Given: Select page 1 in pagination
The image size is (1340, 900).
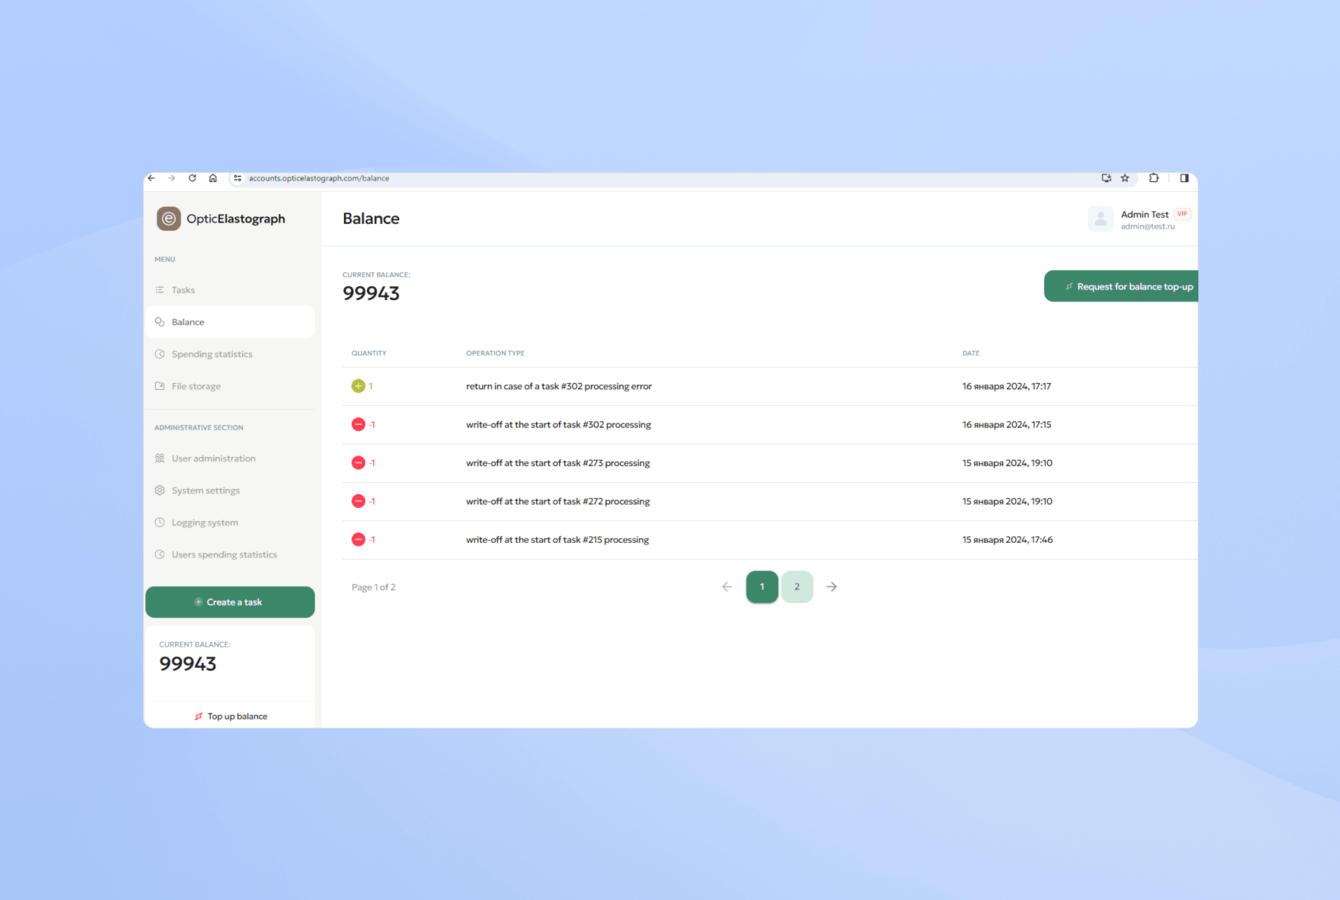Looking at the screenshot, I should point(762,587).
